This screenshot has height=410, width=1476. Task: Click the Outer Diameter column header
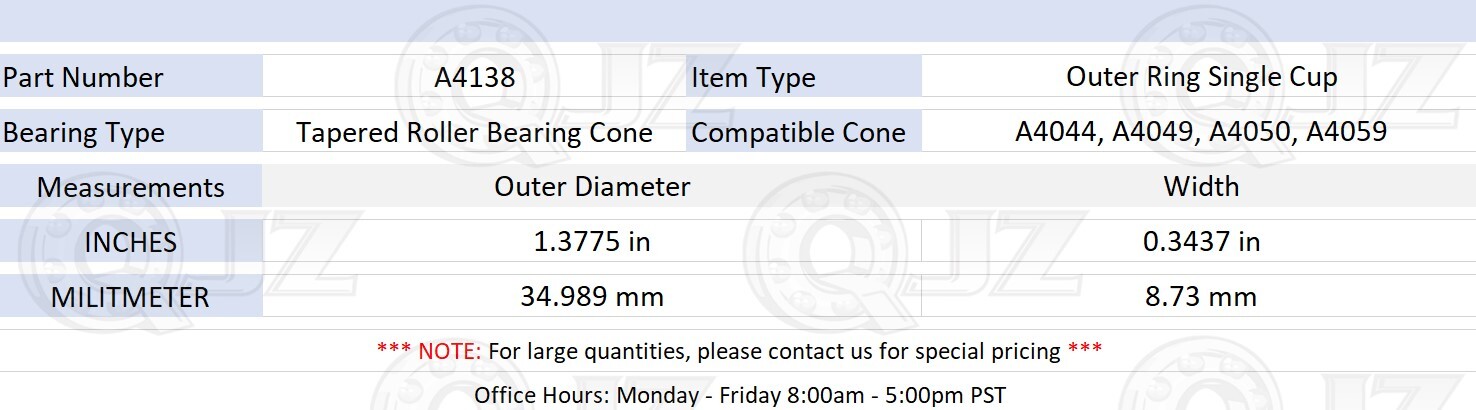tap(592, 187)
